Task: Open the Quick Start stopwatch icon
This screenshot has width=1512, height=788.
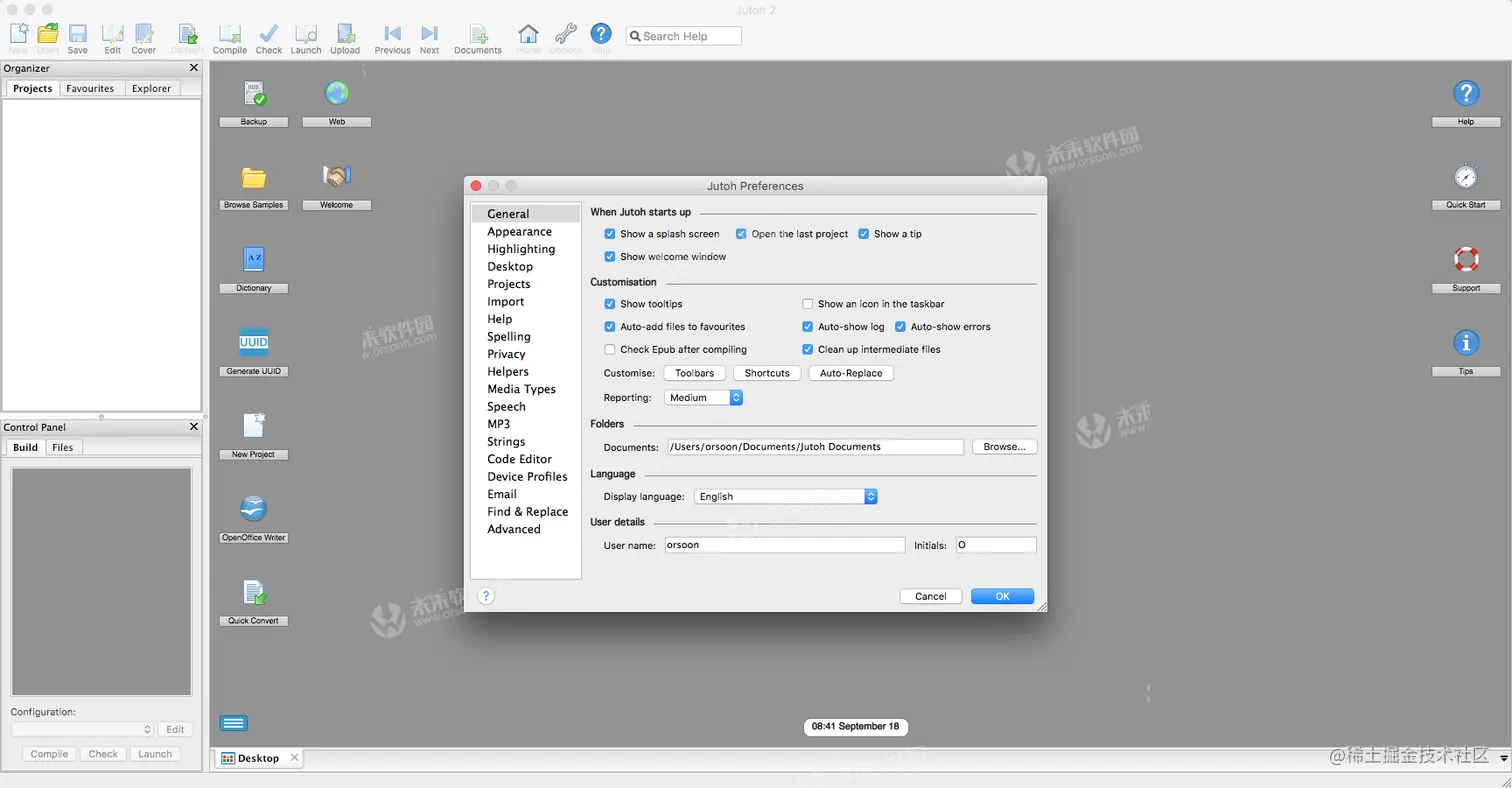Action: click(1466, 176)
